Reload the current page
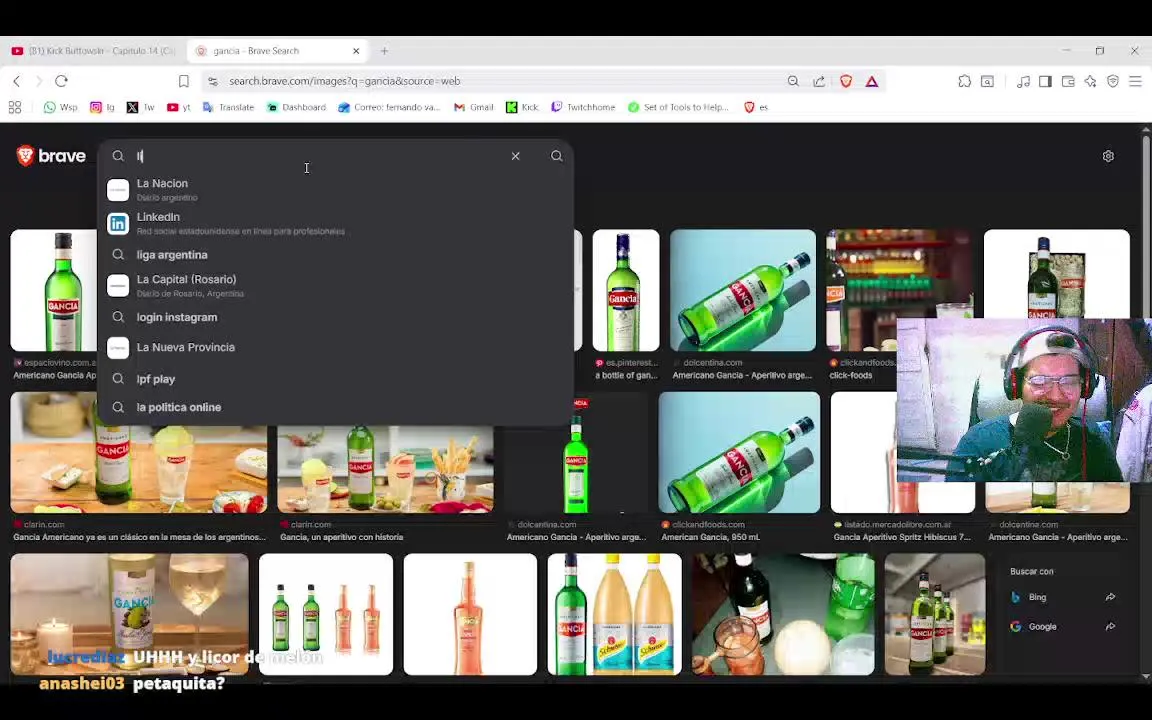 click(62, 81)
